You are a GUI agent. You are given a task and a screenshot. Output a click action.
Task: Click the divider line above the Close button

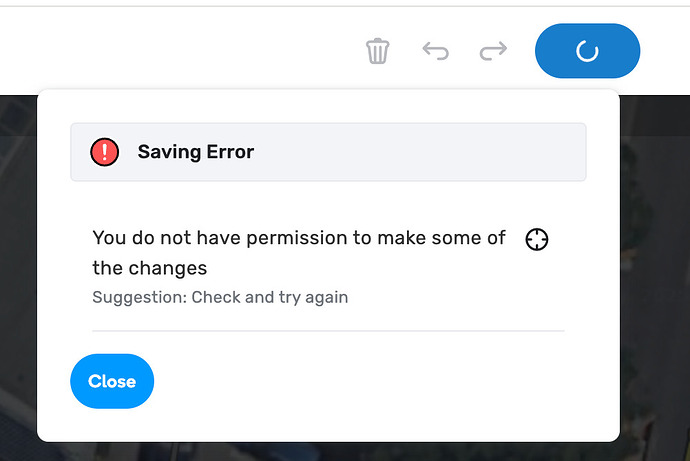(328, 330)
